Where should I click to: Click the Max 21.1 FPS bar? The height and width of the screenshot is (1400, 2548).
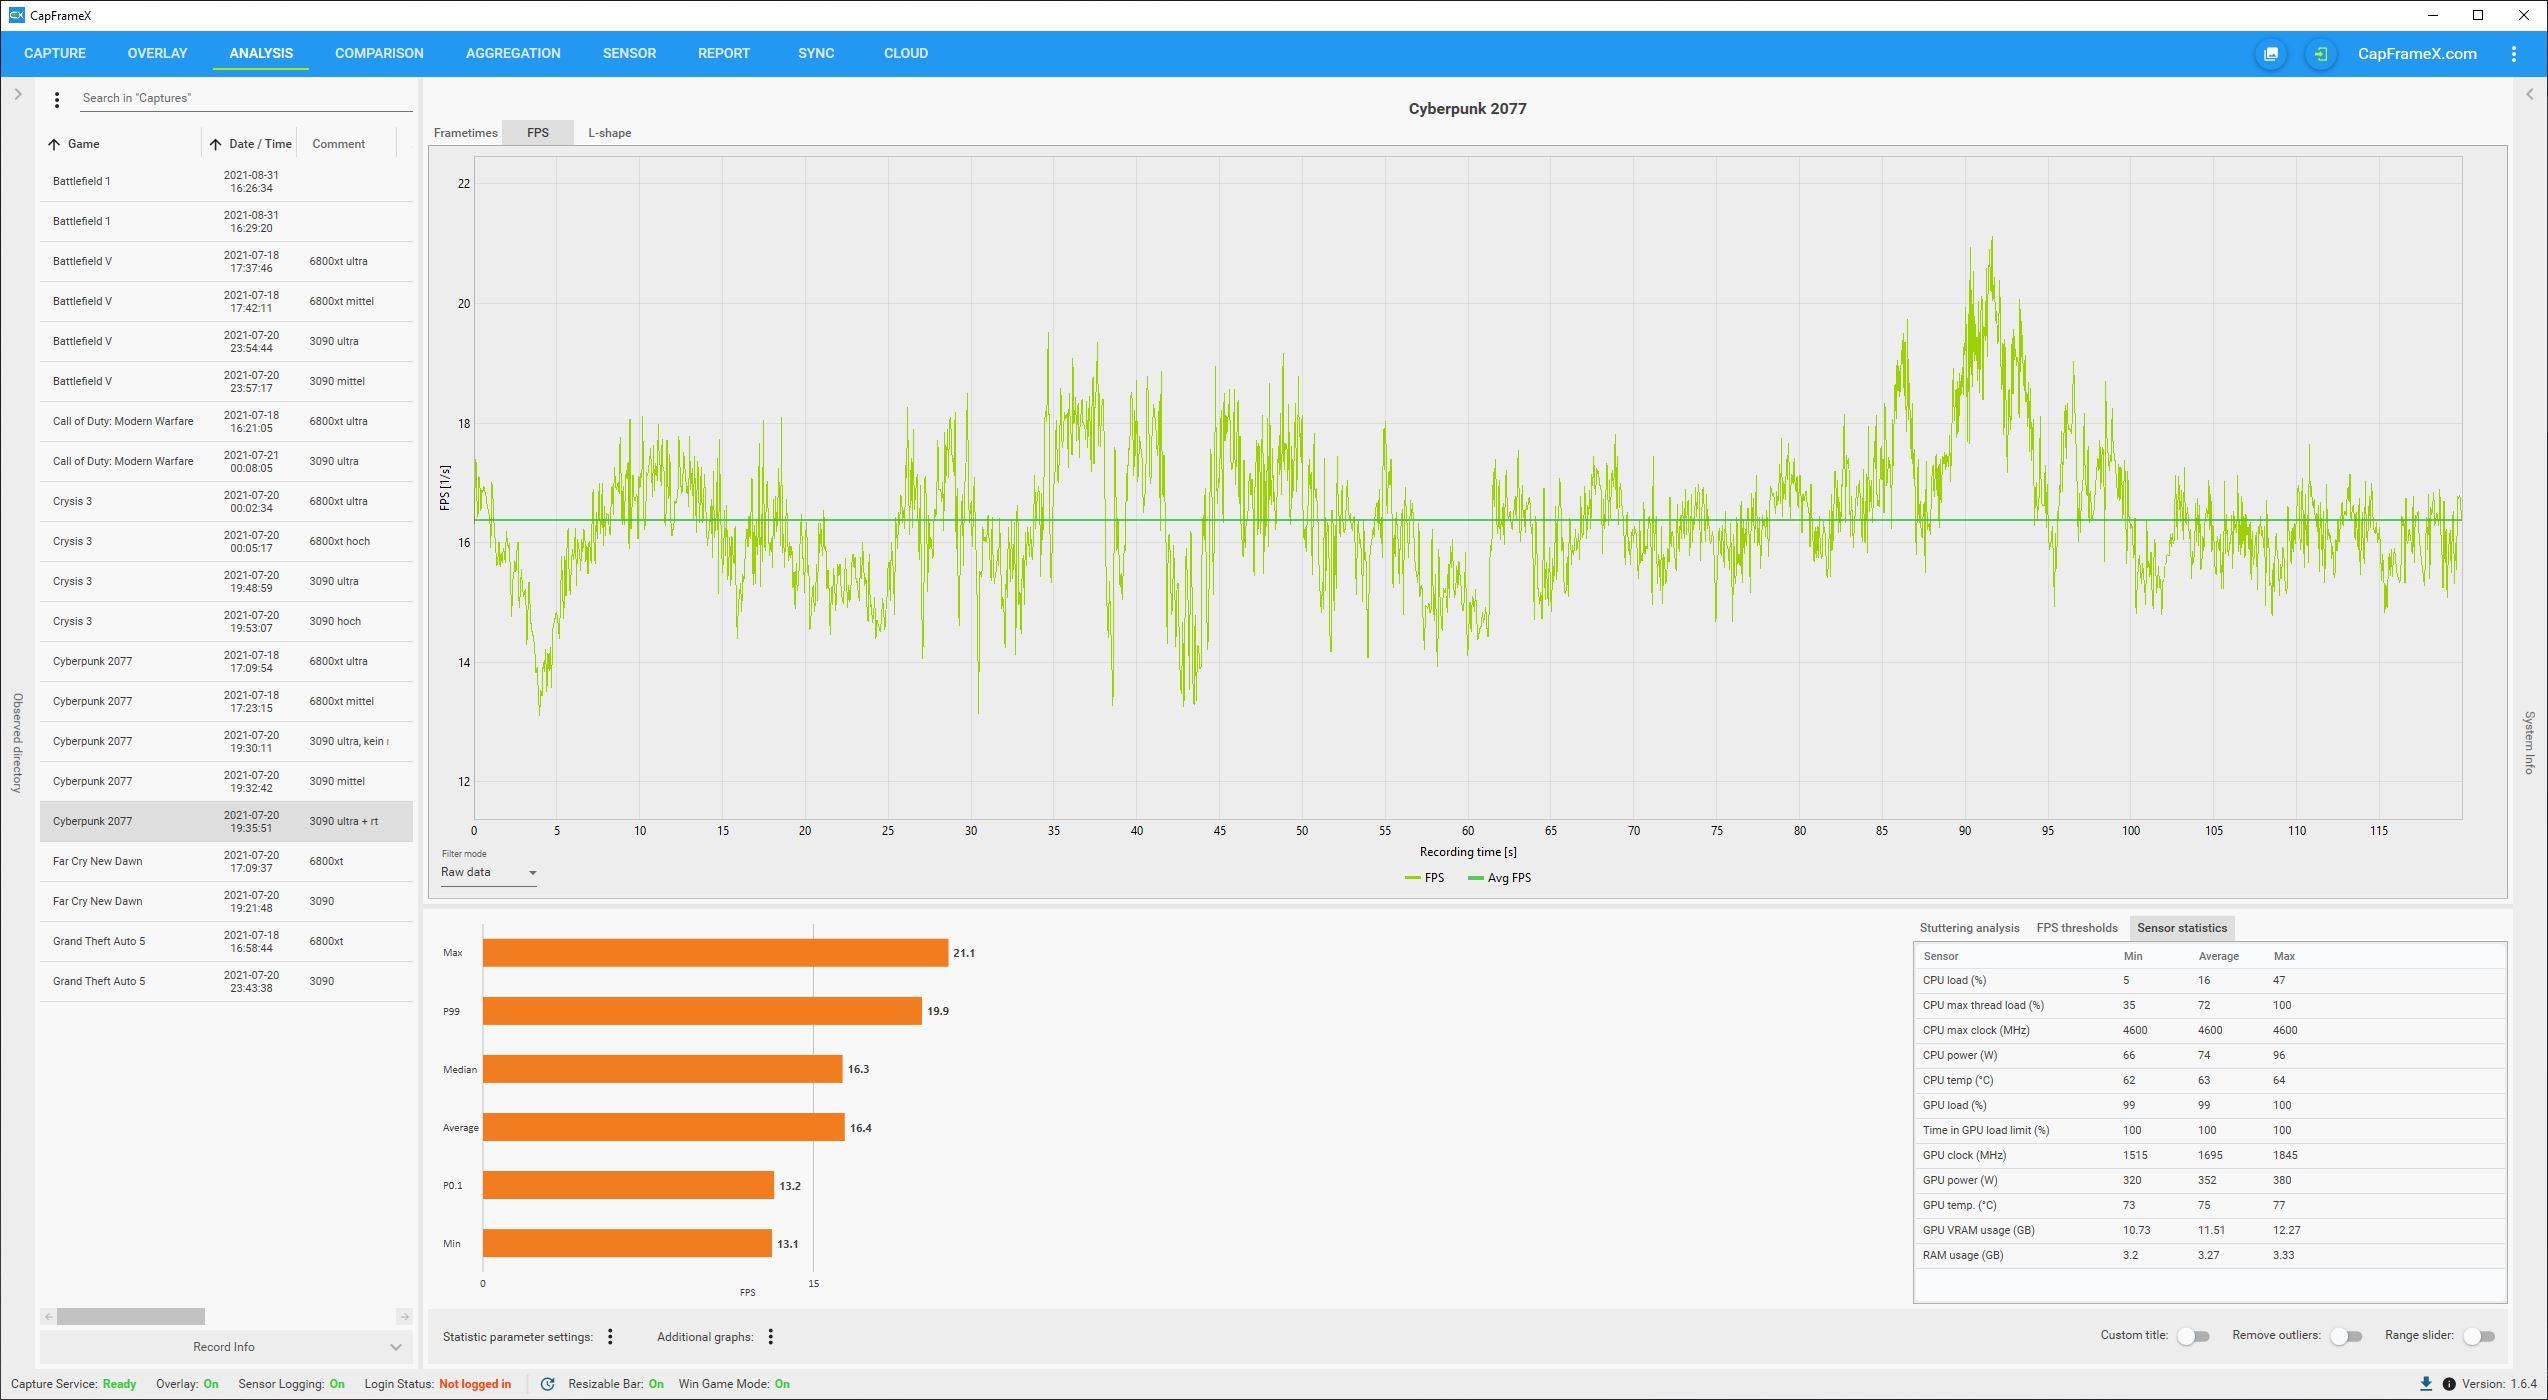pos(715,953)
